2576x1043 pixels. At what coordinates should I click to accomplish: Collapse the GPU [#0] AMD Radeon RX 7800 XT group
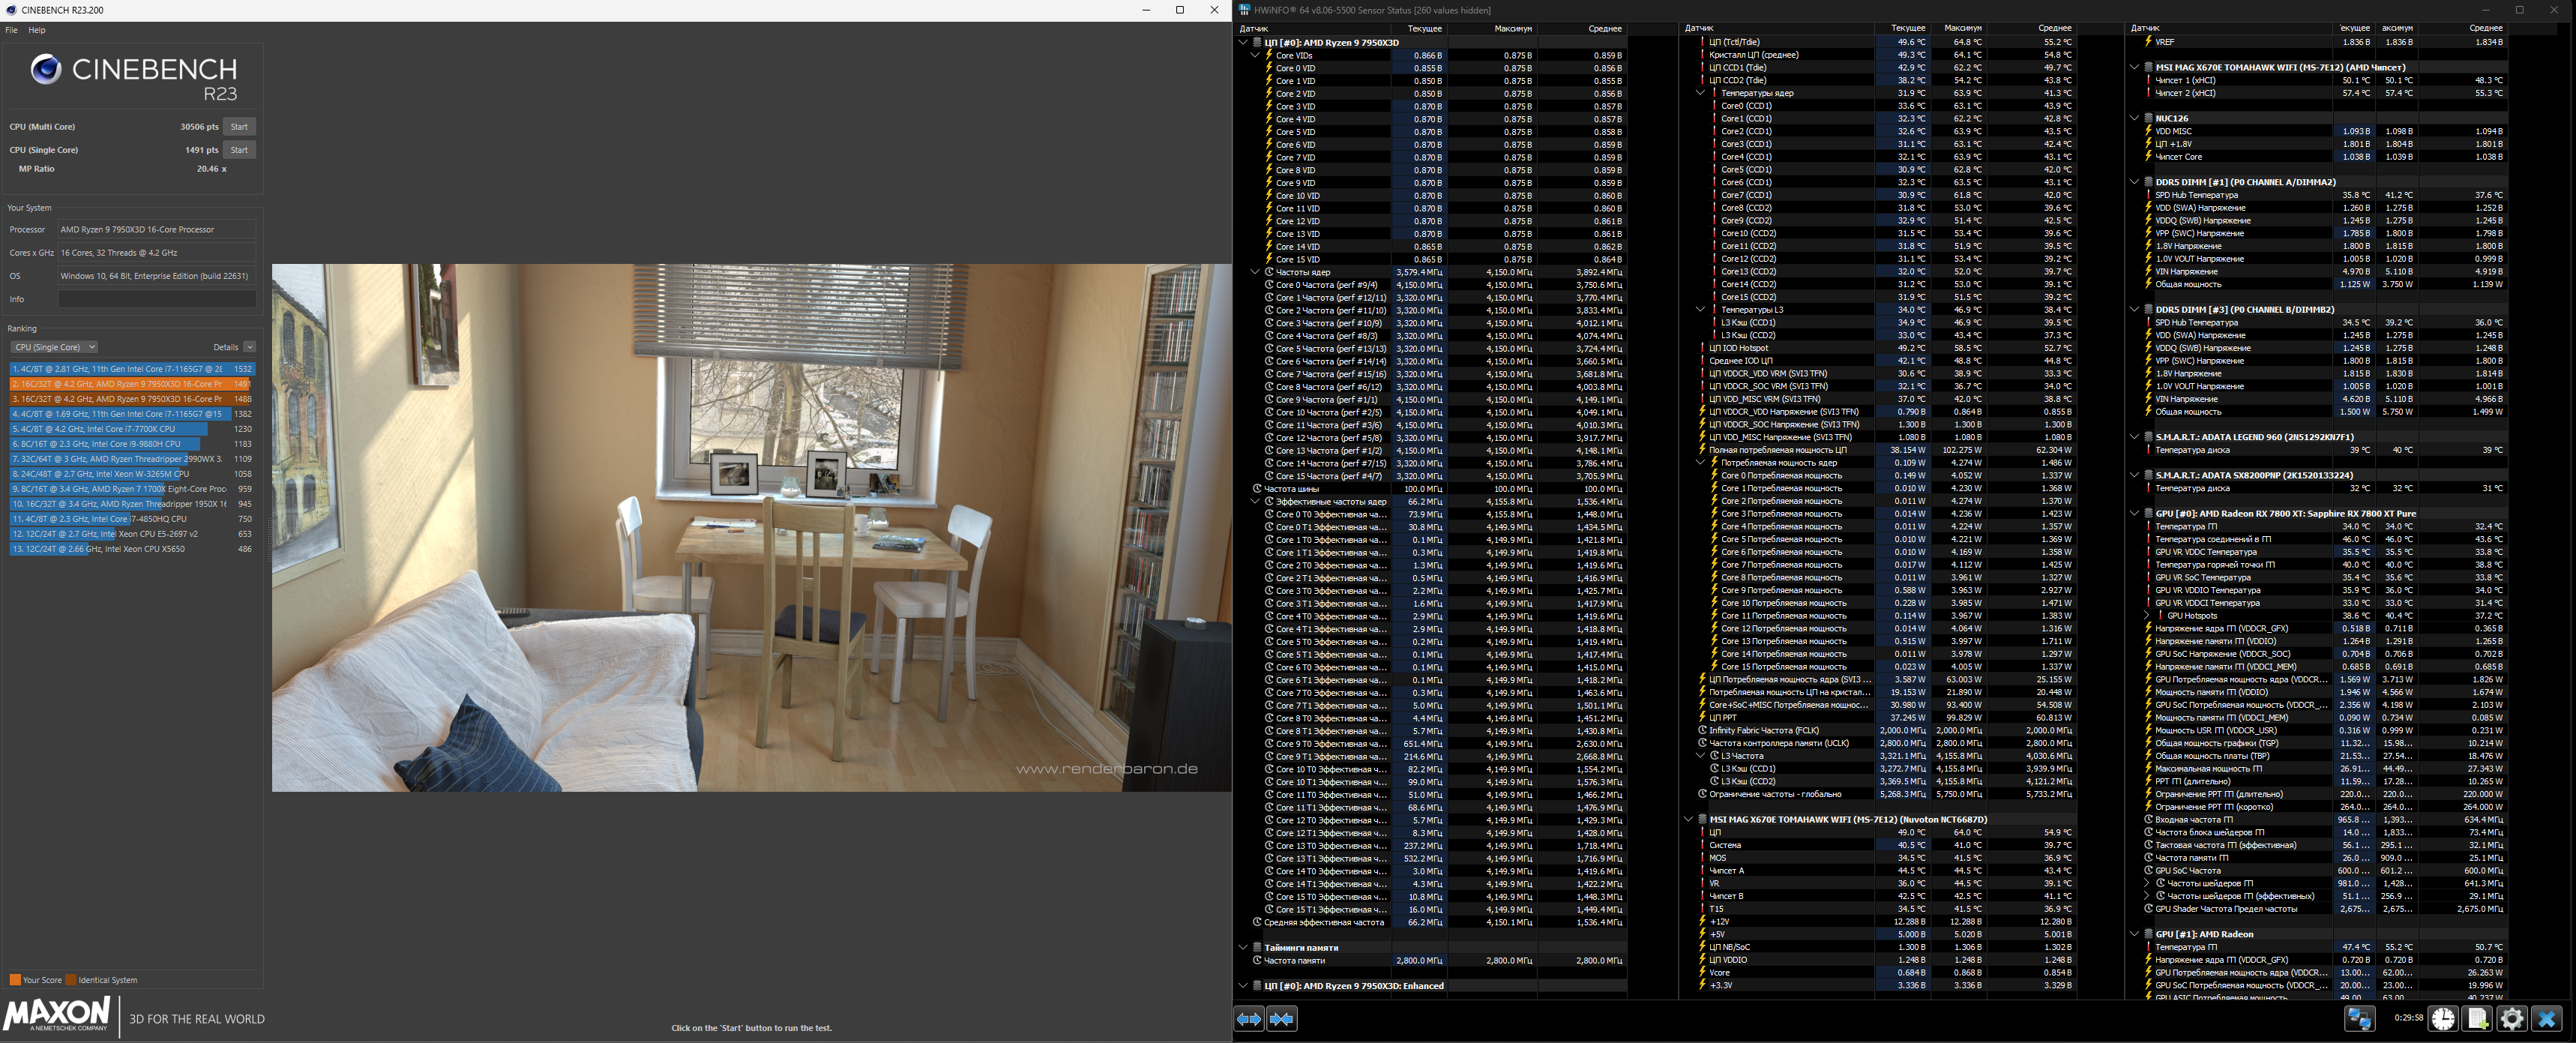coord(2134,513)
